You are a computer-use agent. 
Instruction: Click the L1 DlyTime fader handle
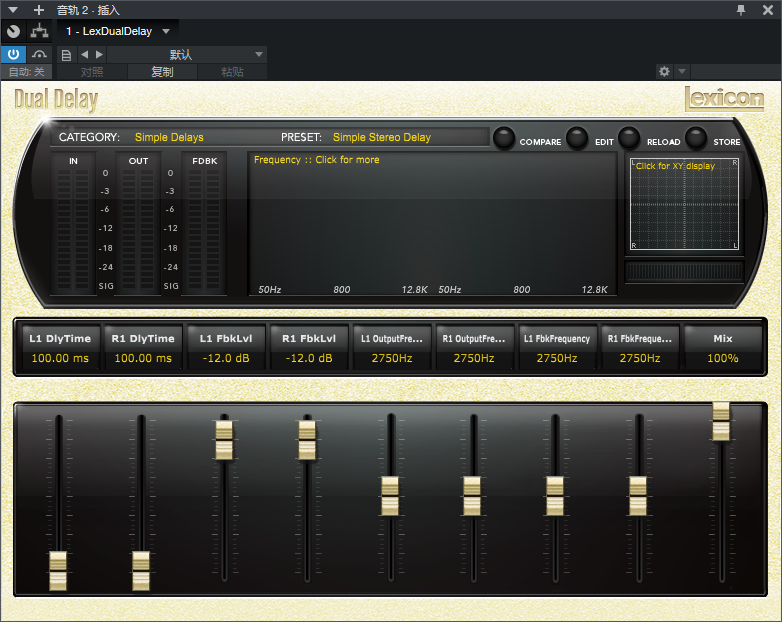click(58, 571)
